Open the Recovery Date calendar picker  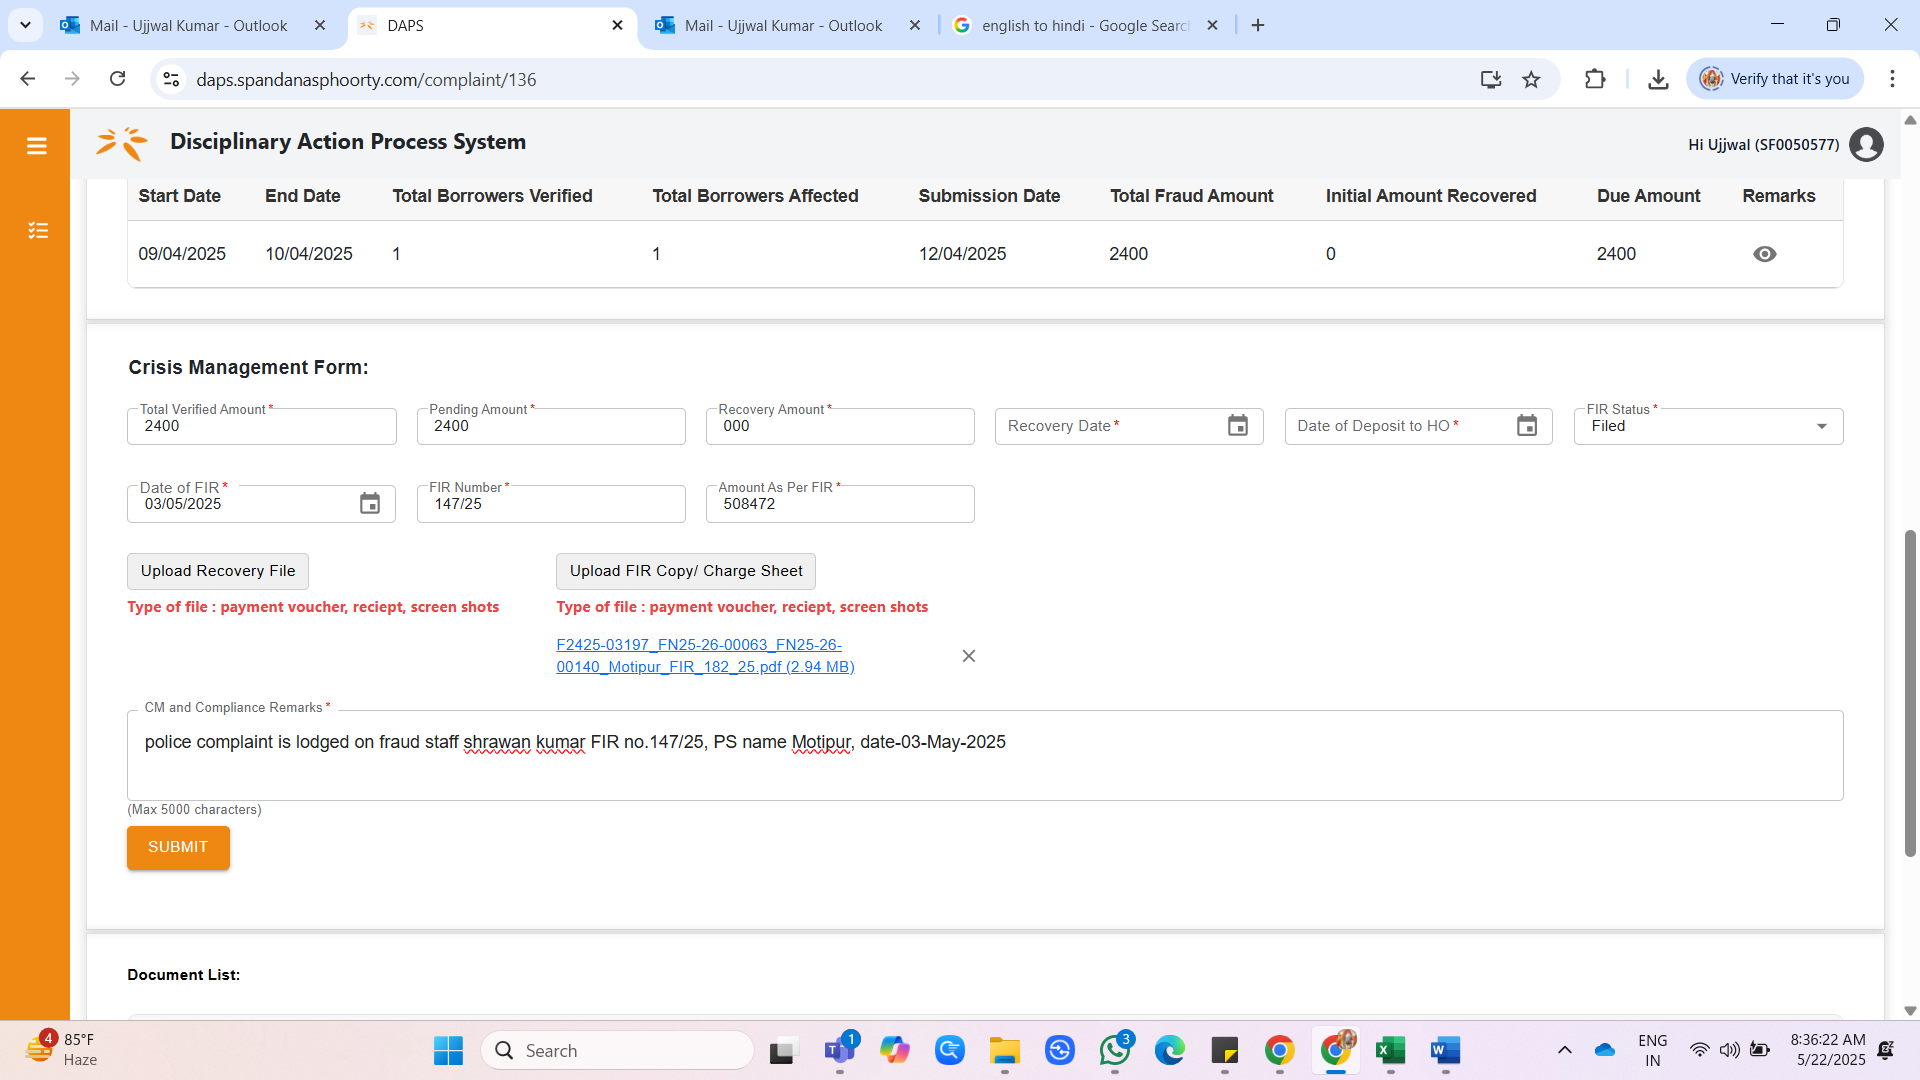pos(1238,426)
